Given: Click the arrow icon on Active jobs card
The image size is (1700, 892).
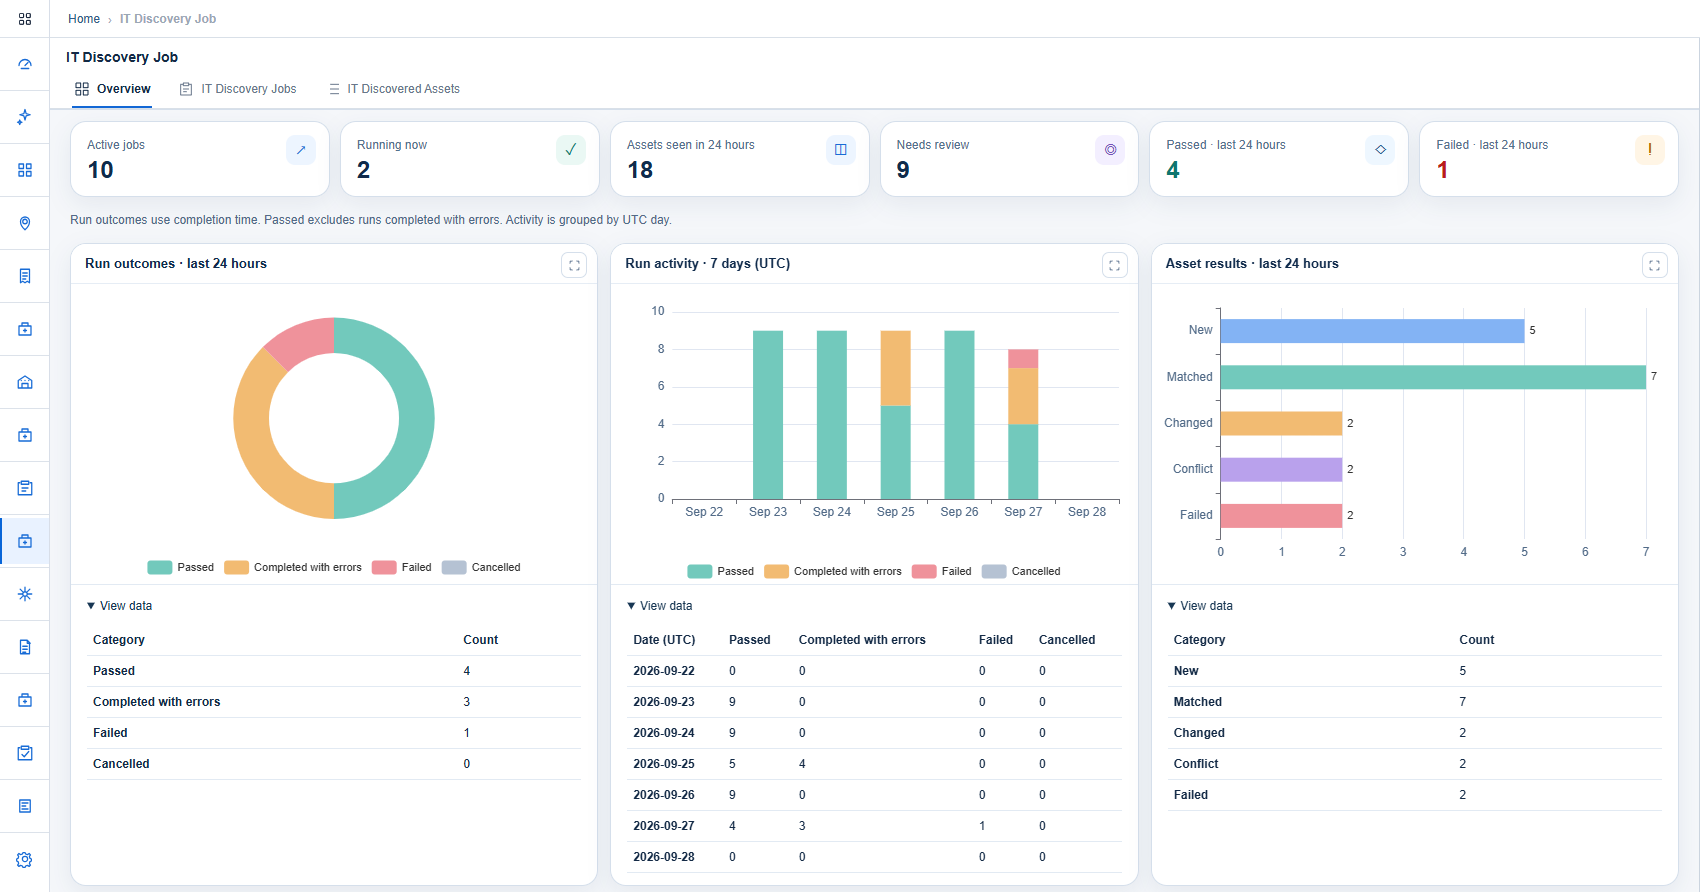Looking at the screenshot, I should (301, 150).
